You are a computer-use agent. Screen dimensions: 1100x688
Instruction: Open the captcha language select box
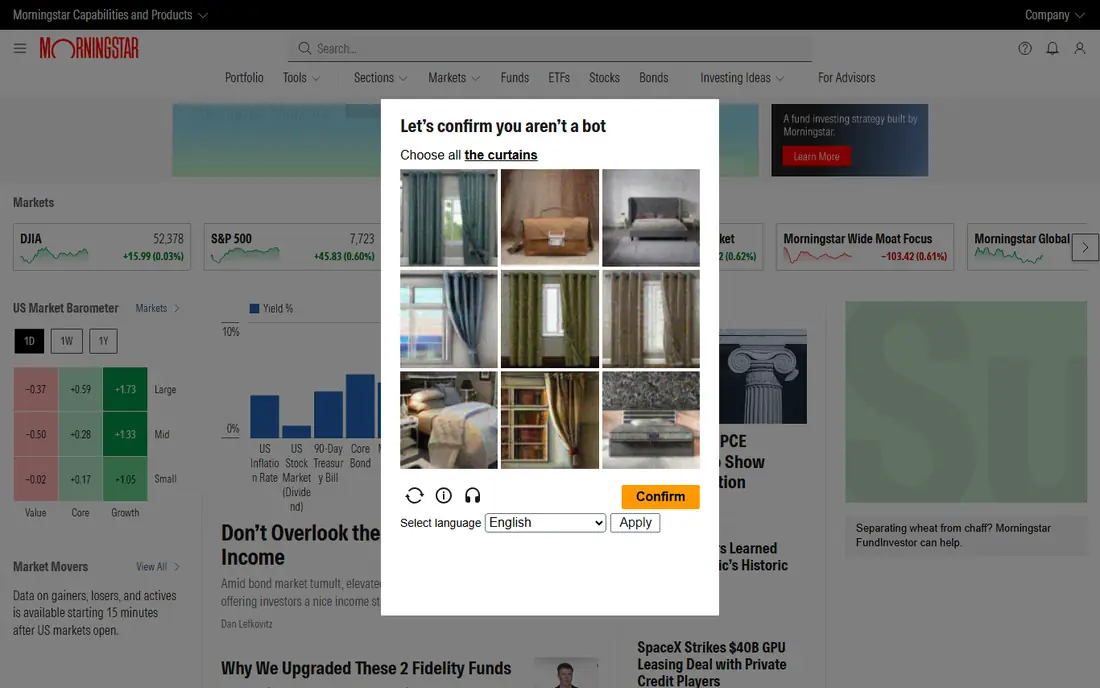545,522
